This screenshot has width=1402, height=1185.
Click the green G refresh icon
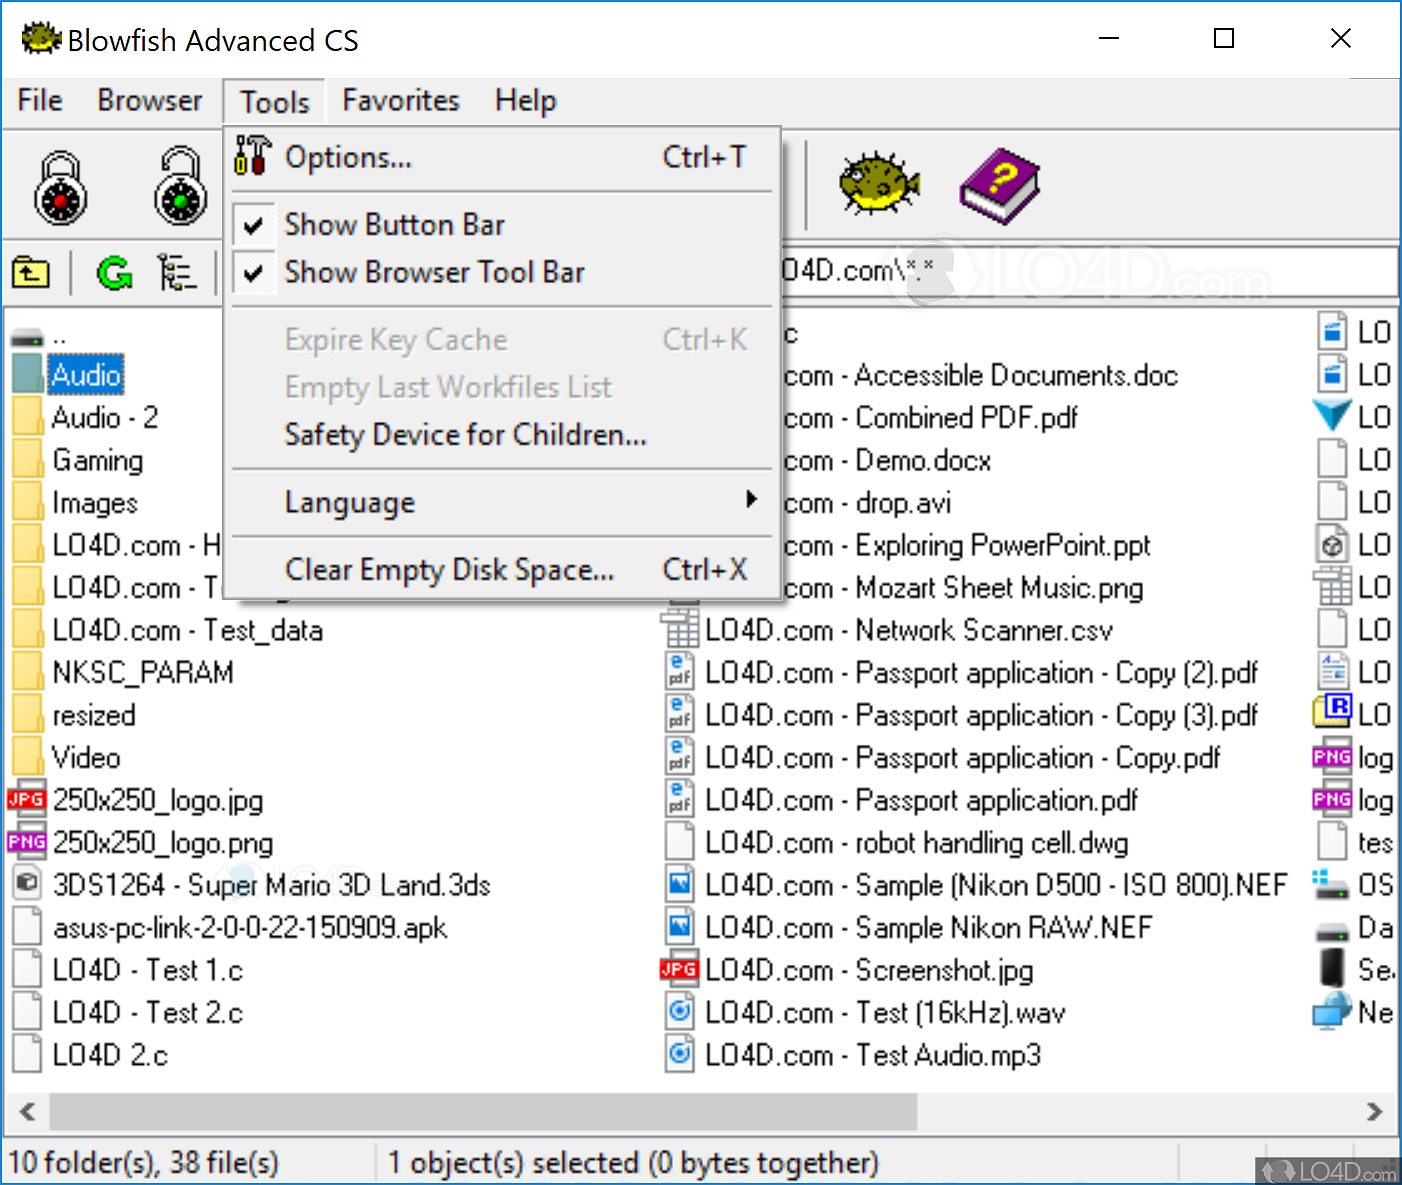click(114, 271)
